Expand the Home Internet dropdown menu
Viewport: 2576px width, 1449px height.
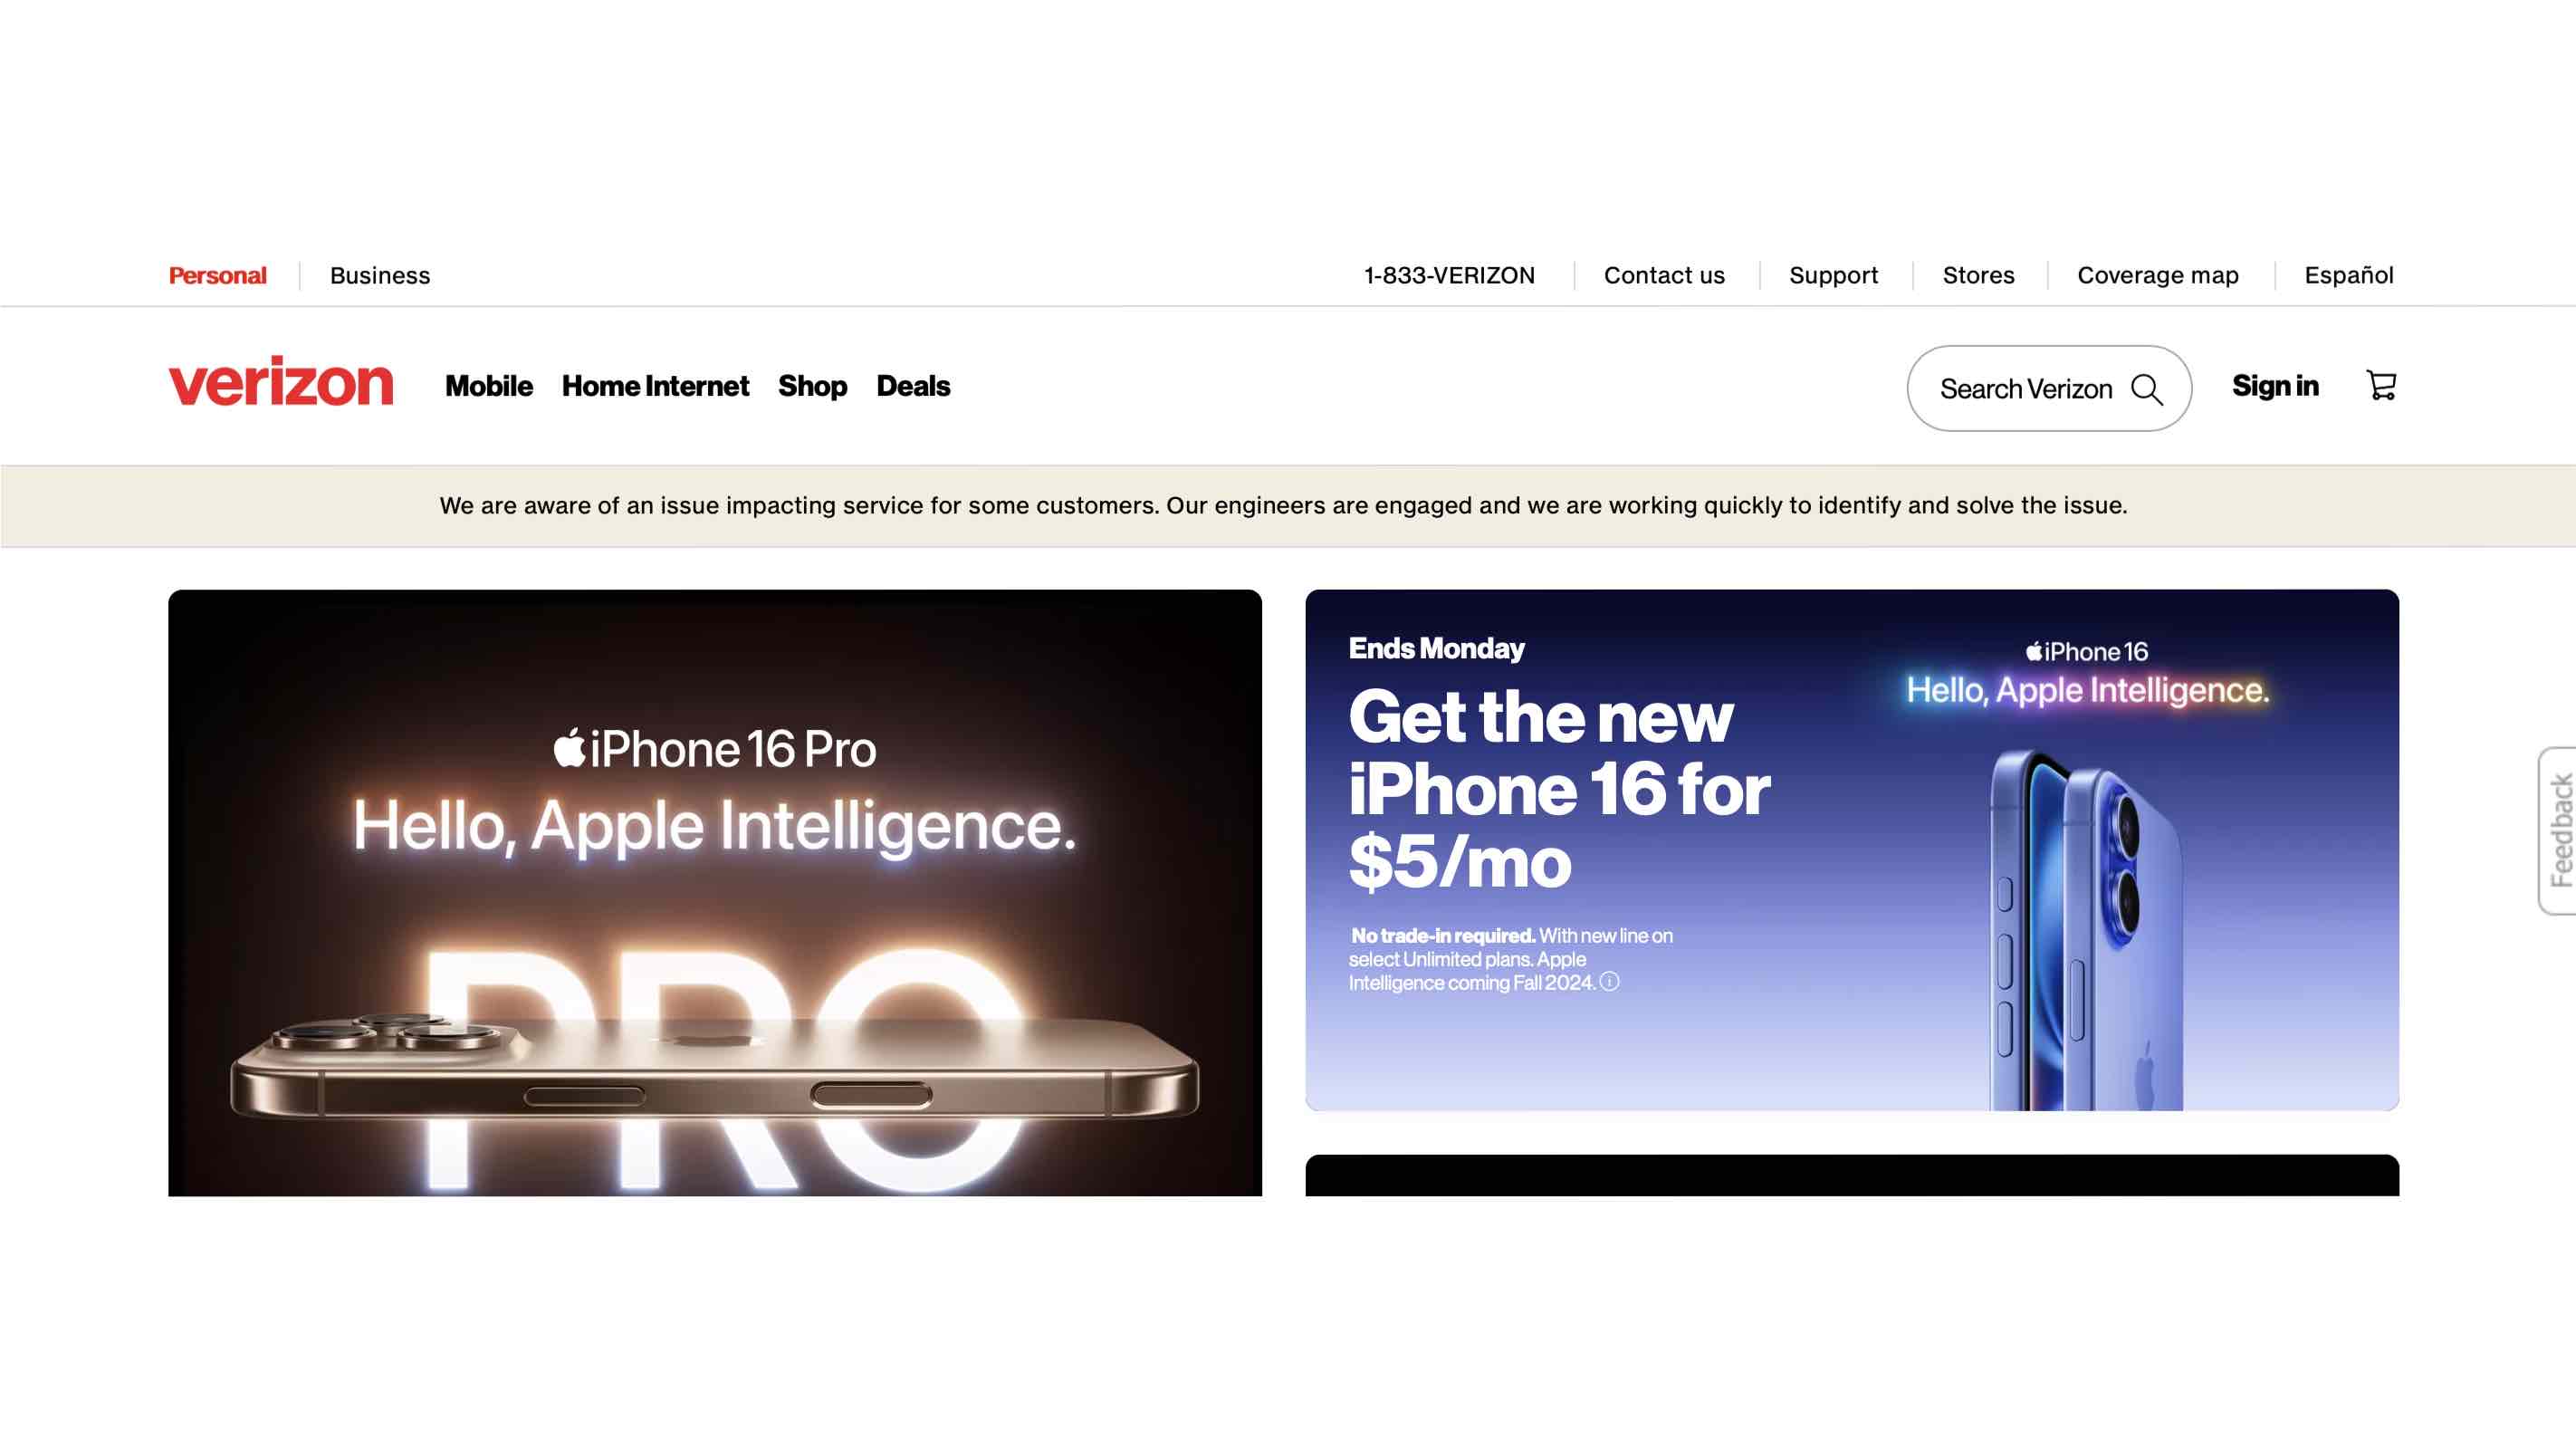[x=655, y=386]
